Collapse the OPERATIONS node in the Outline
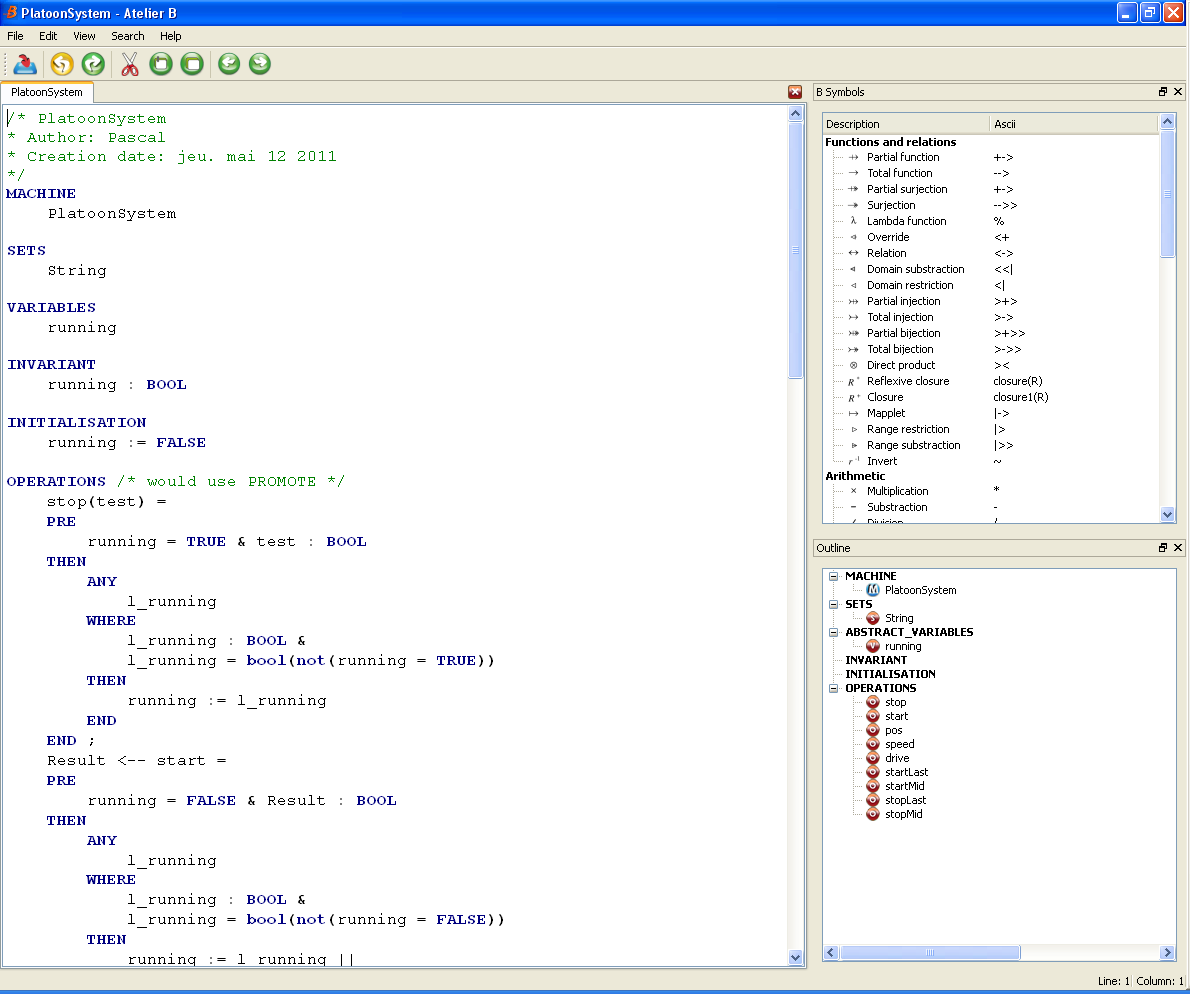Viewport: 1190px width, 994px height. 833,688
